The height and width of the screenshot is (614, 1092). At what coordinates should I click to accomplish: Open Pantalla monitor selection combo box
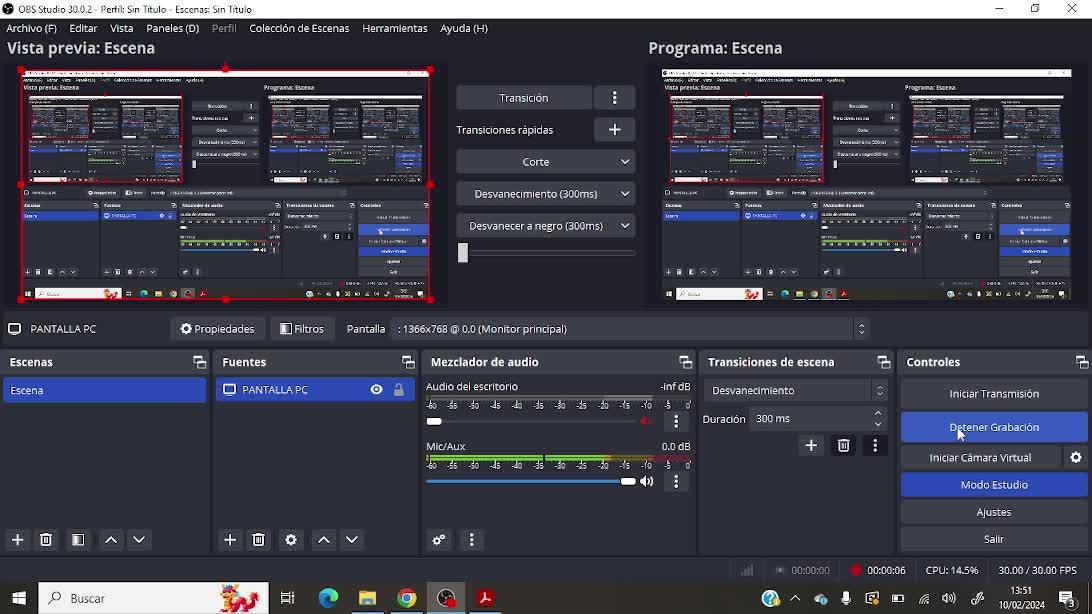632,329
